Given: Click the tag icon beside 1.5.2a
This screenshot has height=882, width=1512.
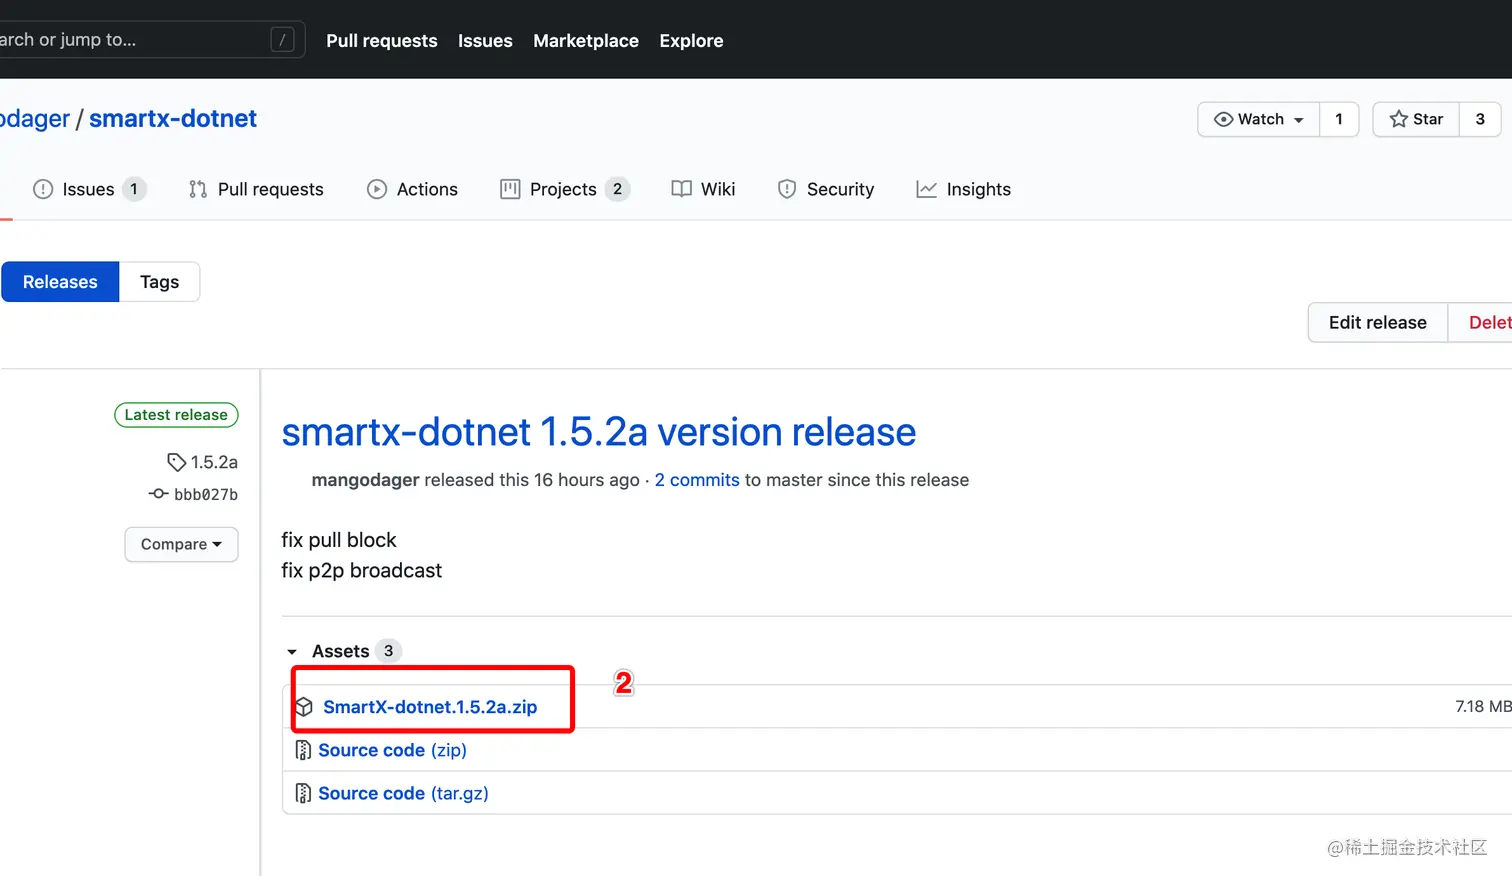Looking at the screenshot, I should 176,462.
